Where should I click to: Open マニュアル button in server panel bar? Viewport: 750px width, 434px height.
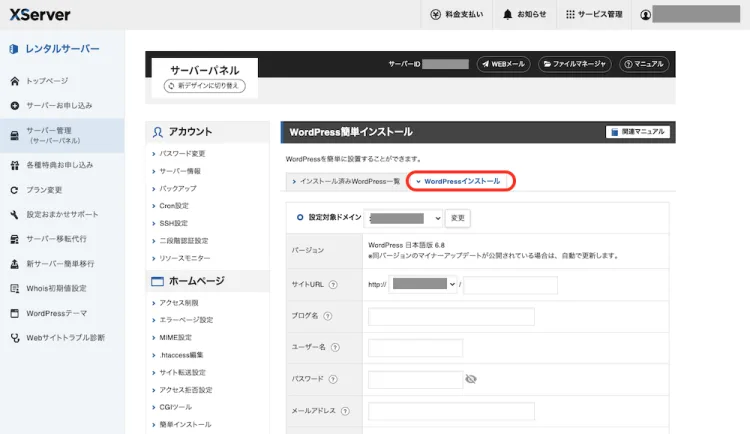click(644, 64)
